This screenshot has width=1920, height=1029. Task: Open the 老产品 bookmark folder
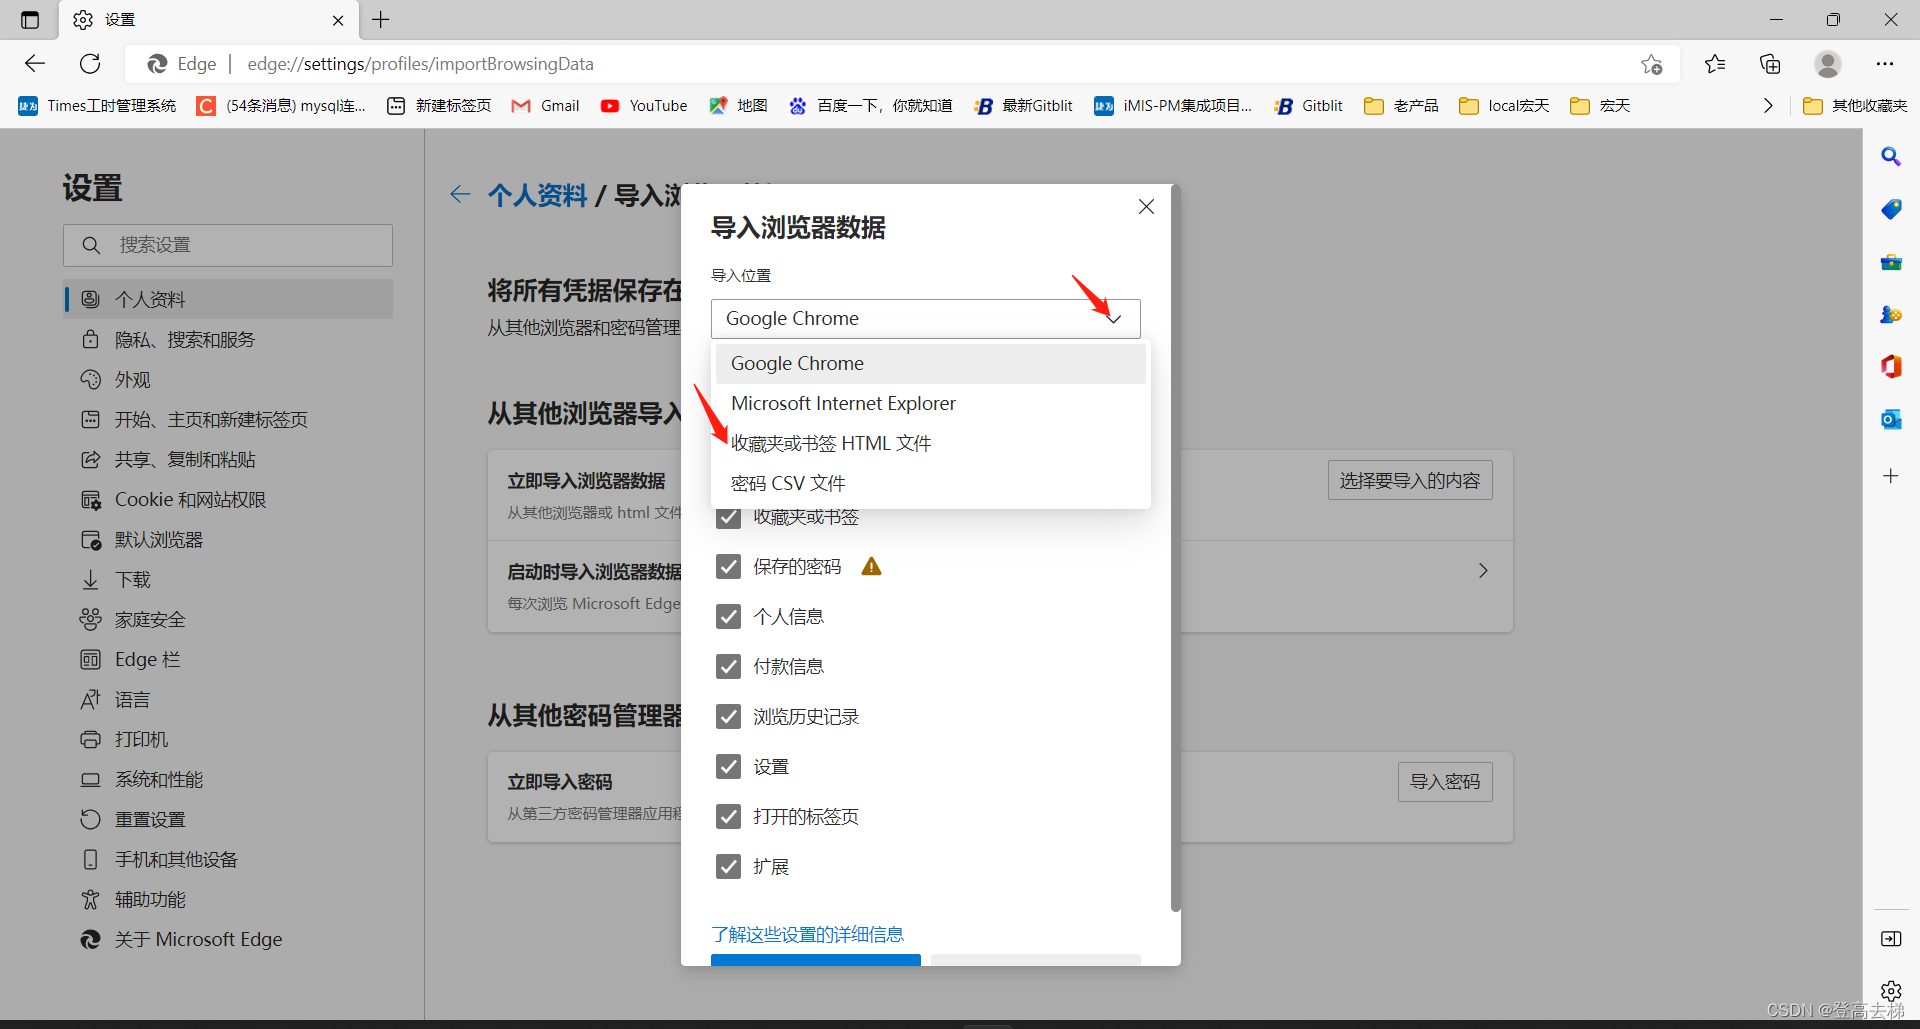pos(1402,106)
